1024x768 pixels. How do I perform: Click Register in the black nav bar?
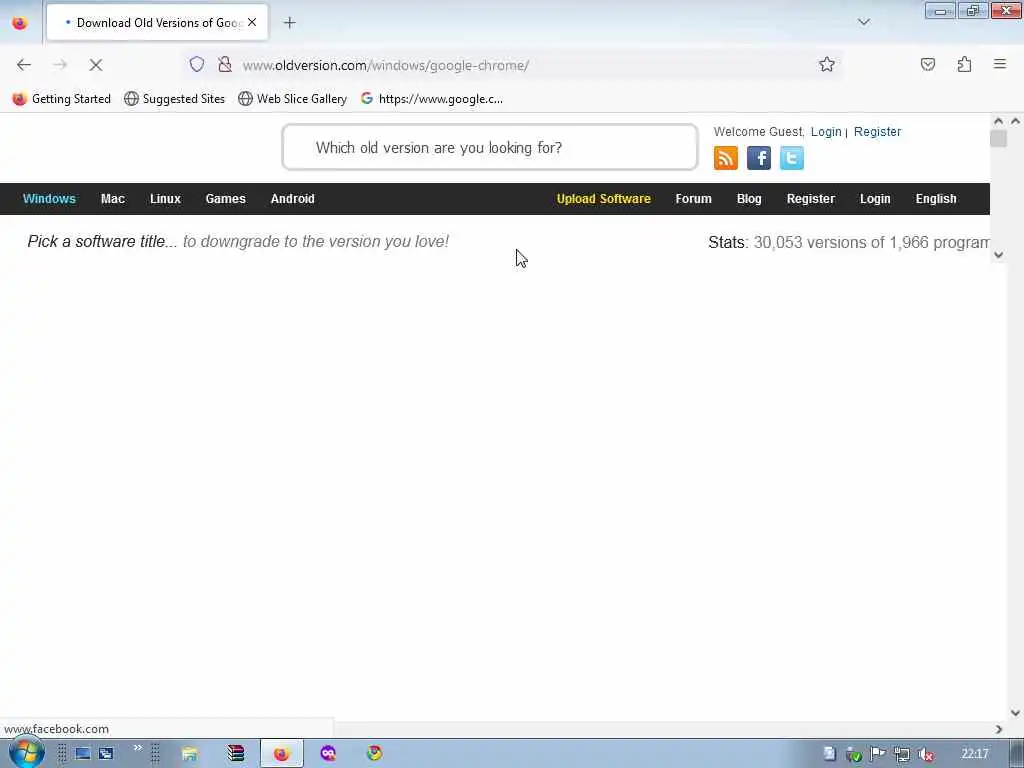pyautogui.click(x=810, y=199)
